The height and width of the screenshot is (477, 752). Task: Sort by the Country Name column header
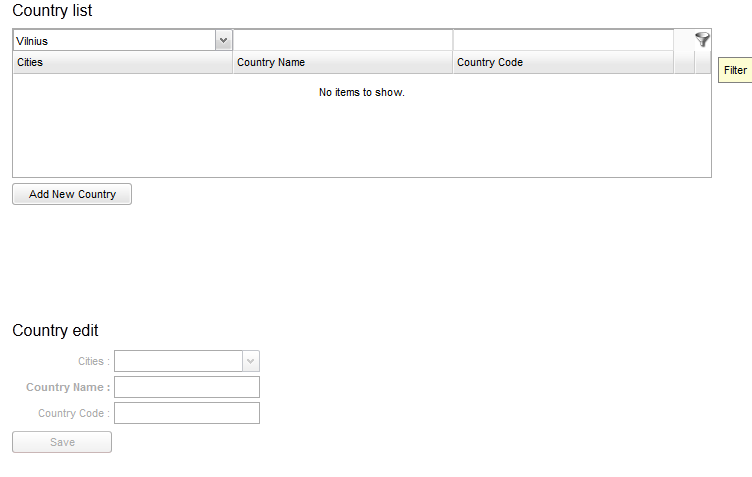[x=342, y=62]
